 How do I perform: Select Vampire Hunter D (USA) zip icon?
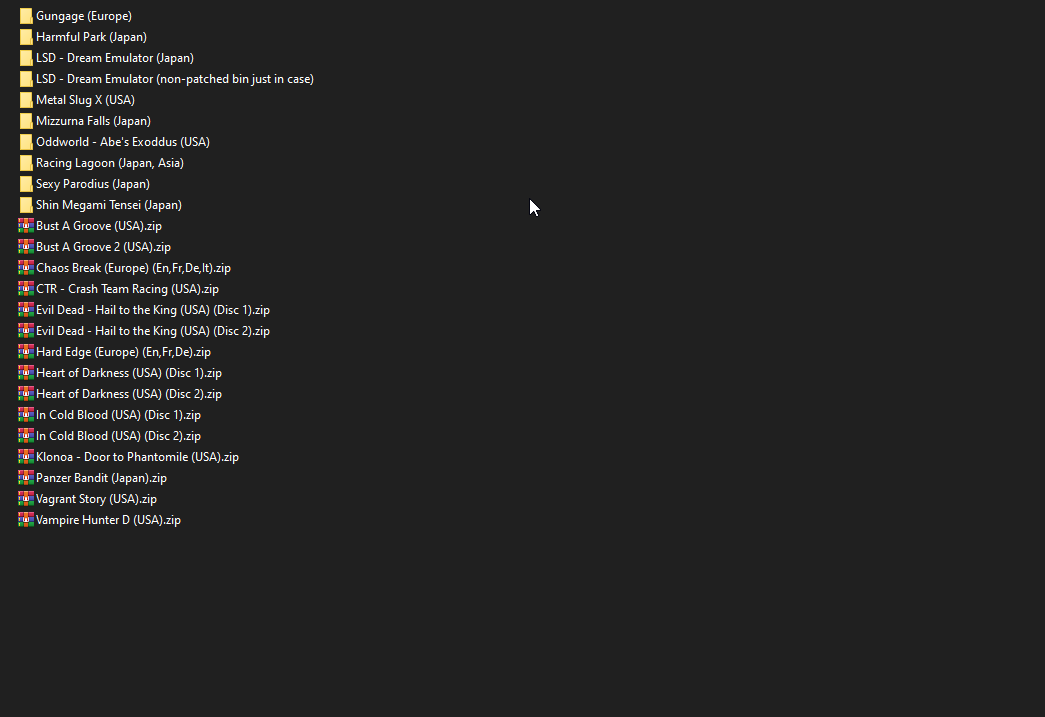tap(26, 520)
